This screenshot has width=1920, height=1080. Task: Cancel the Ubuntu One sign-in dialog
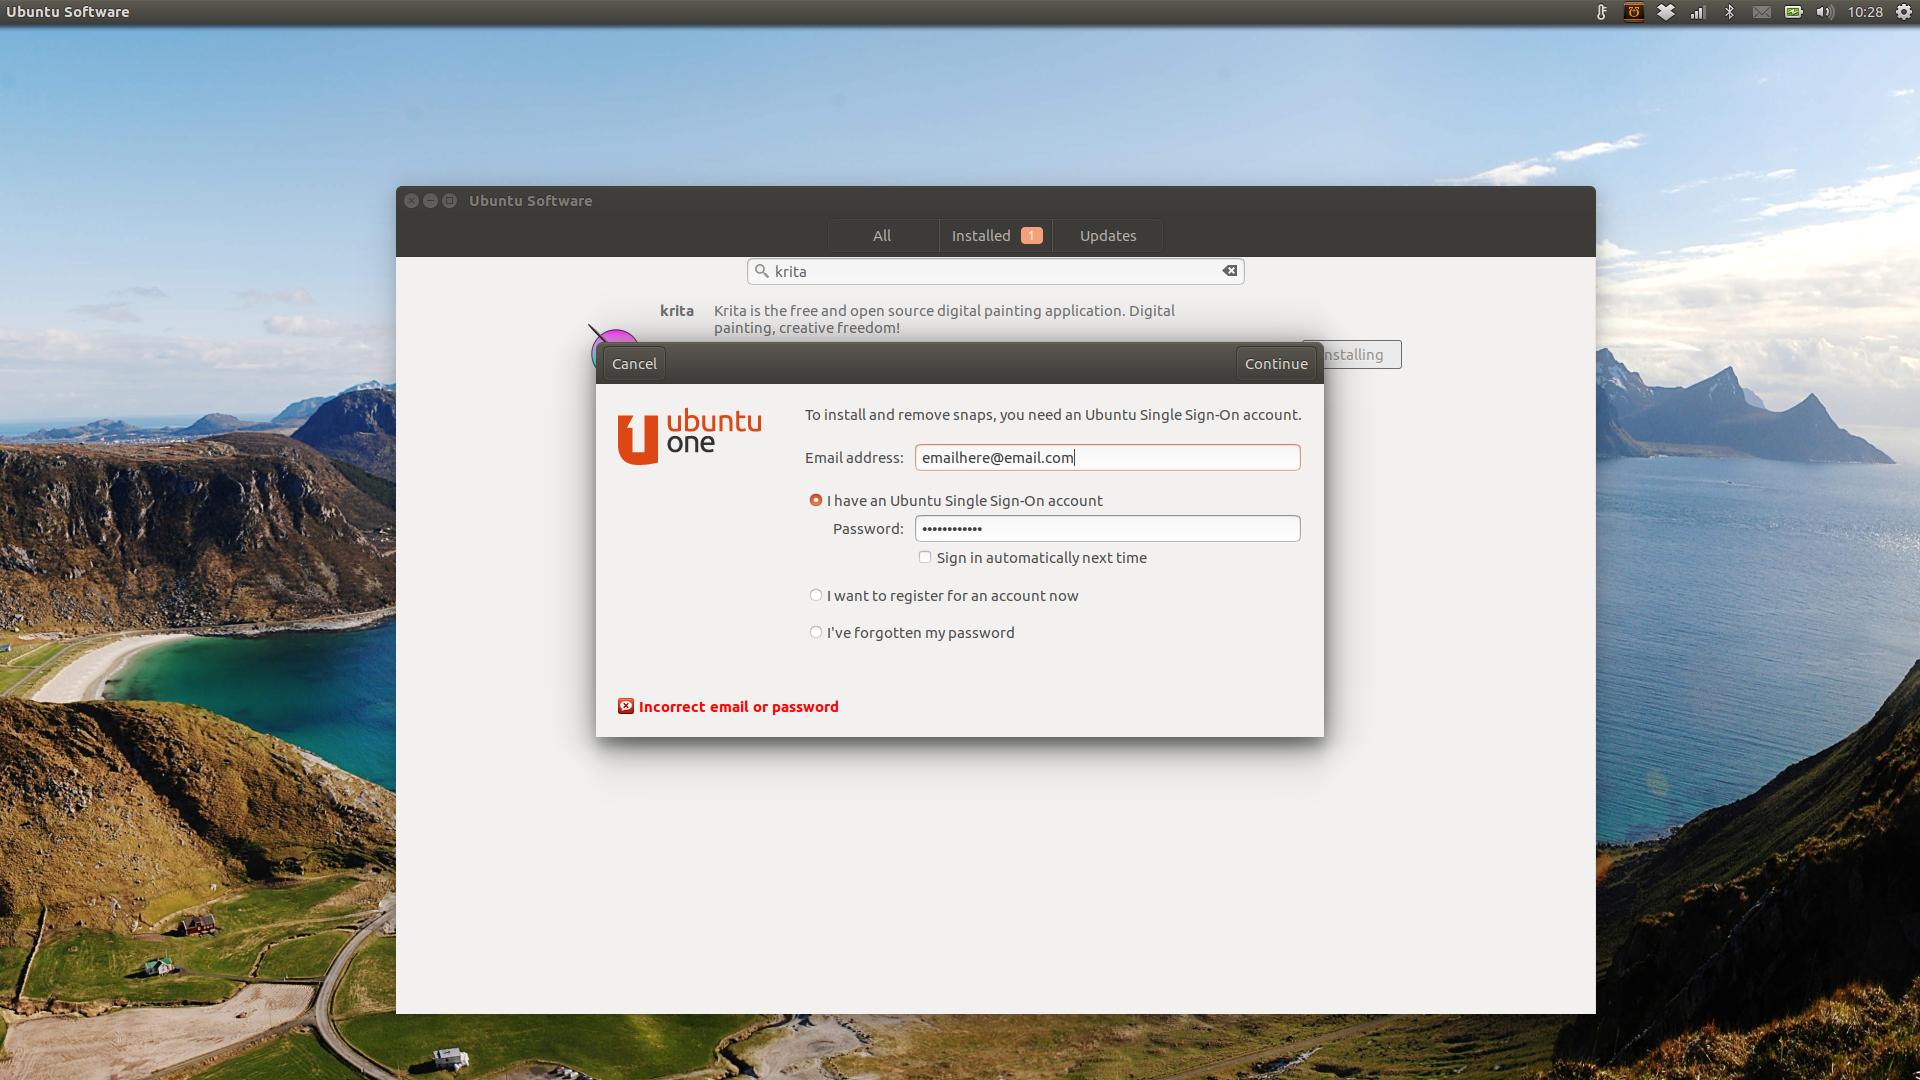click(633, 362)
